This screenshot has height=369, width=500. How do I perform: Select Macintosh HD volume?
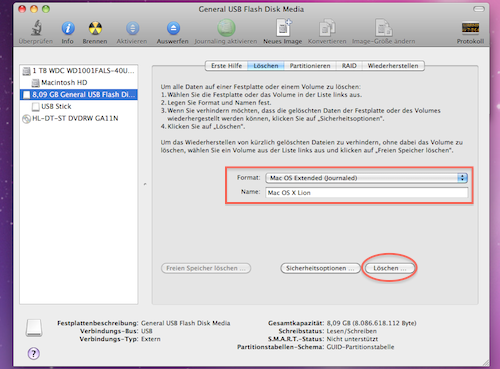tap(79, 83)
